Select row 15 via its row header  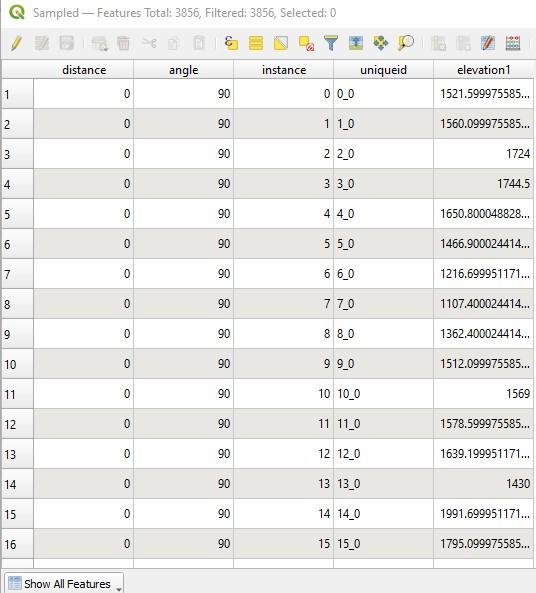click(17, 514)
